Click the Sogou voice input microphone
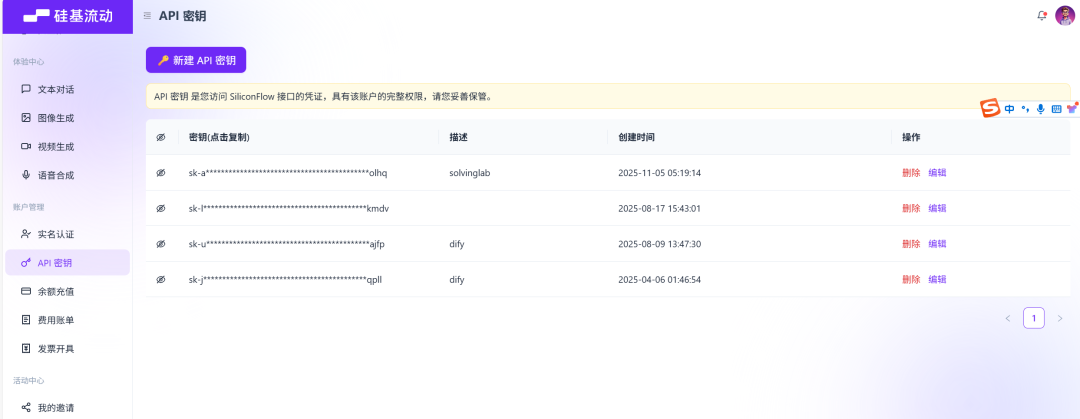The width and height of the screenshot is (1080, 419). (1041, 109)
